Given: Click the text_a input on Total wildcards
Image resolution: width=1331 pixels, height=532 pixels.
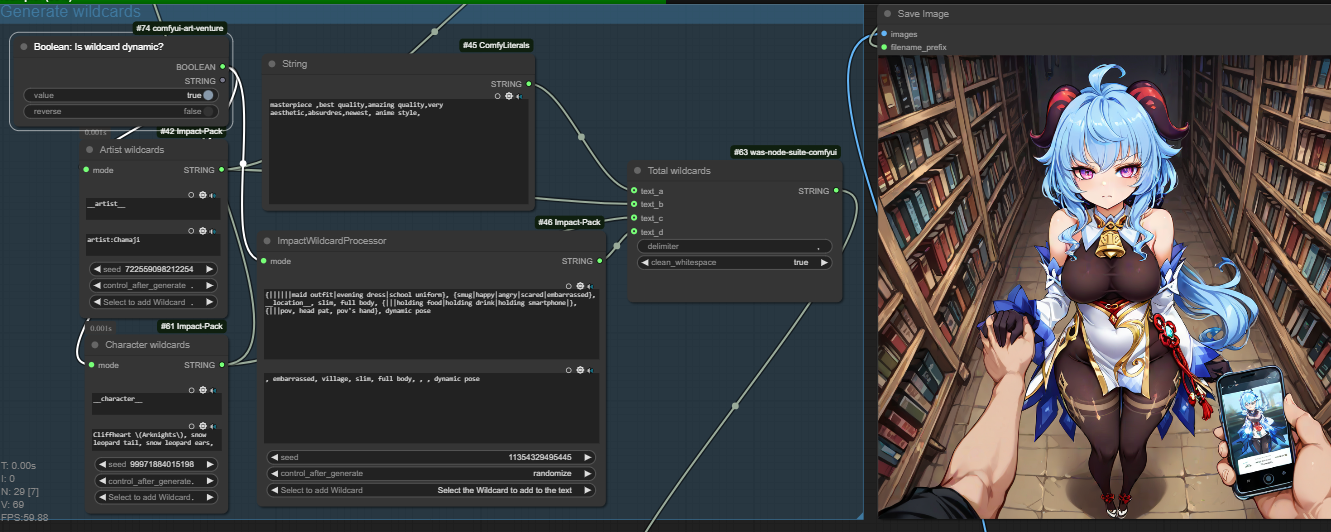Looking at the screenshot, I should [x=634, y=190].
